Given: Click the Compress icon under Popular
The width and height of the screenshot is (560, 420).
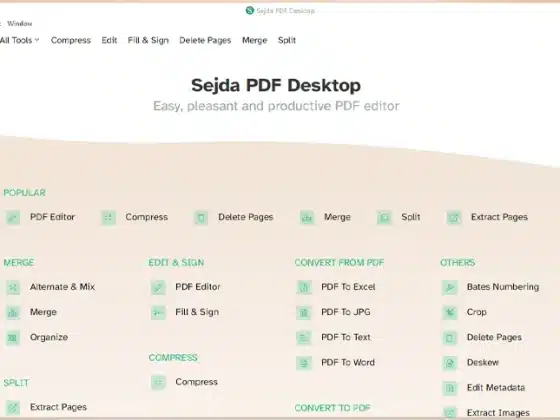Looking at the screenshot, I should 108,218.
